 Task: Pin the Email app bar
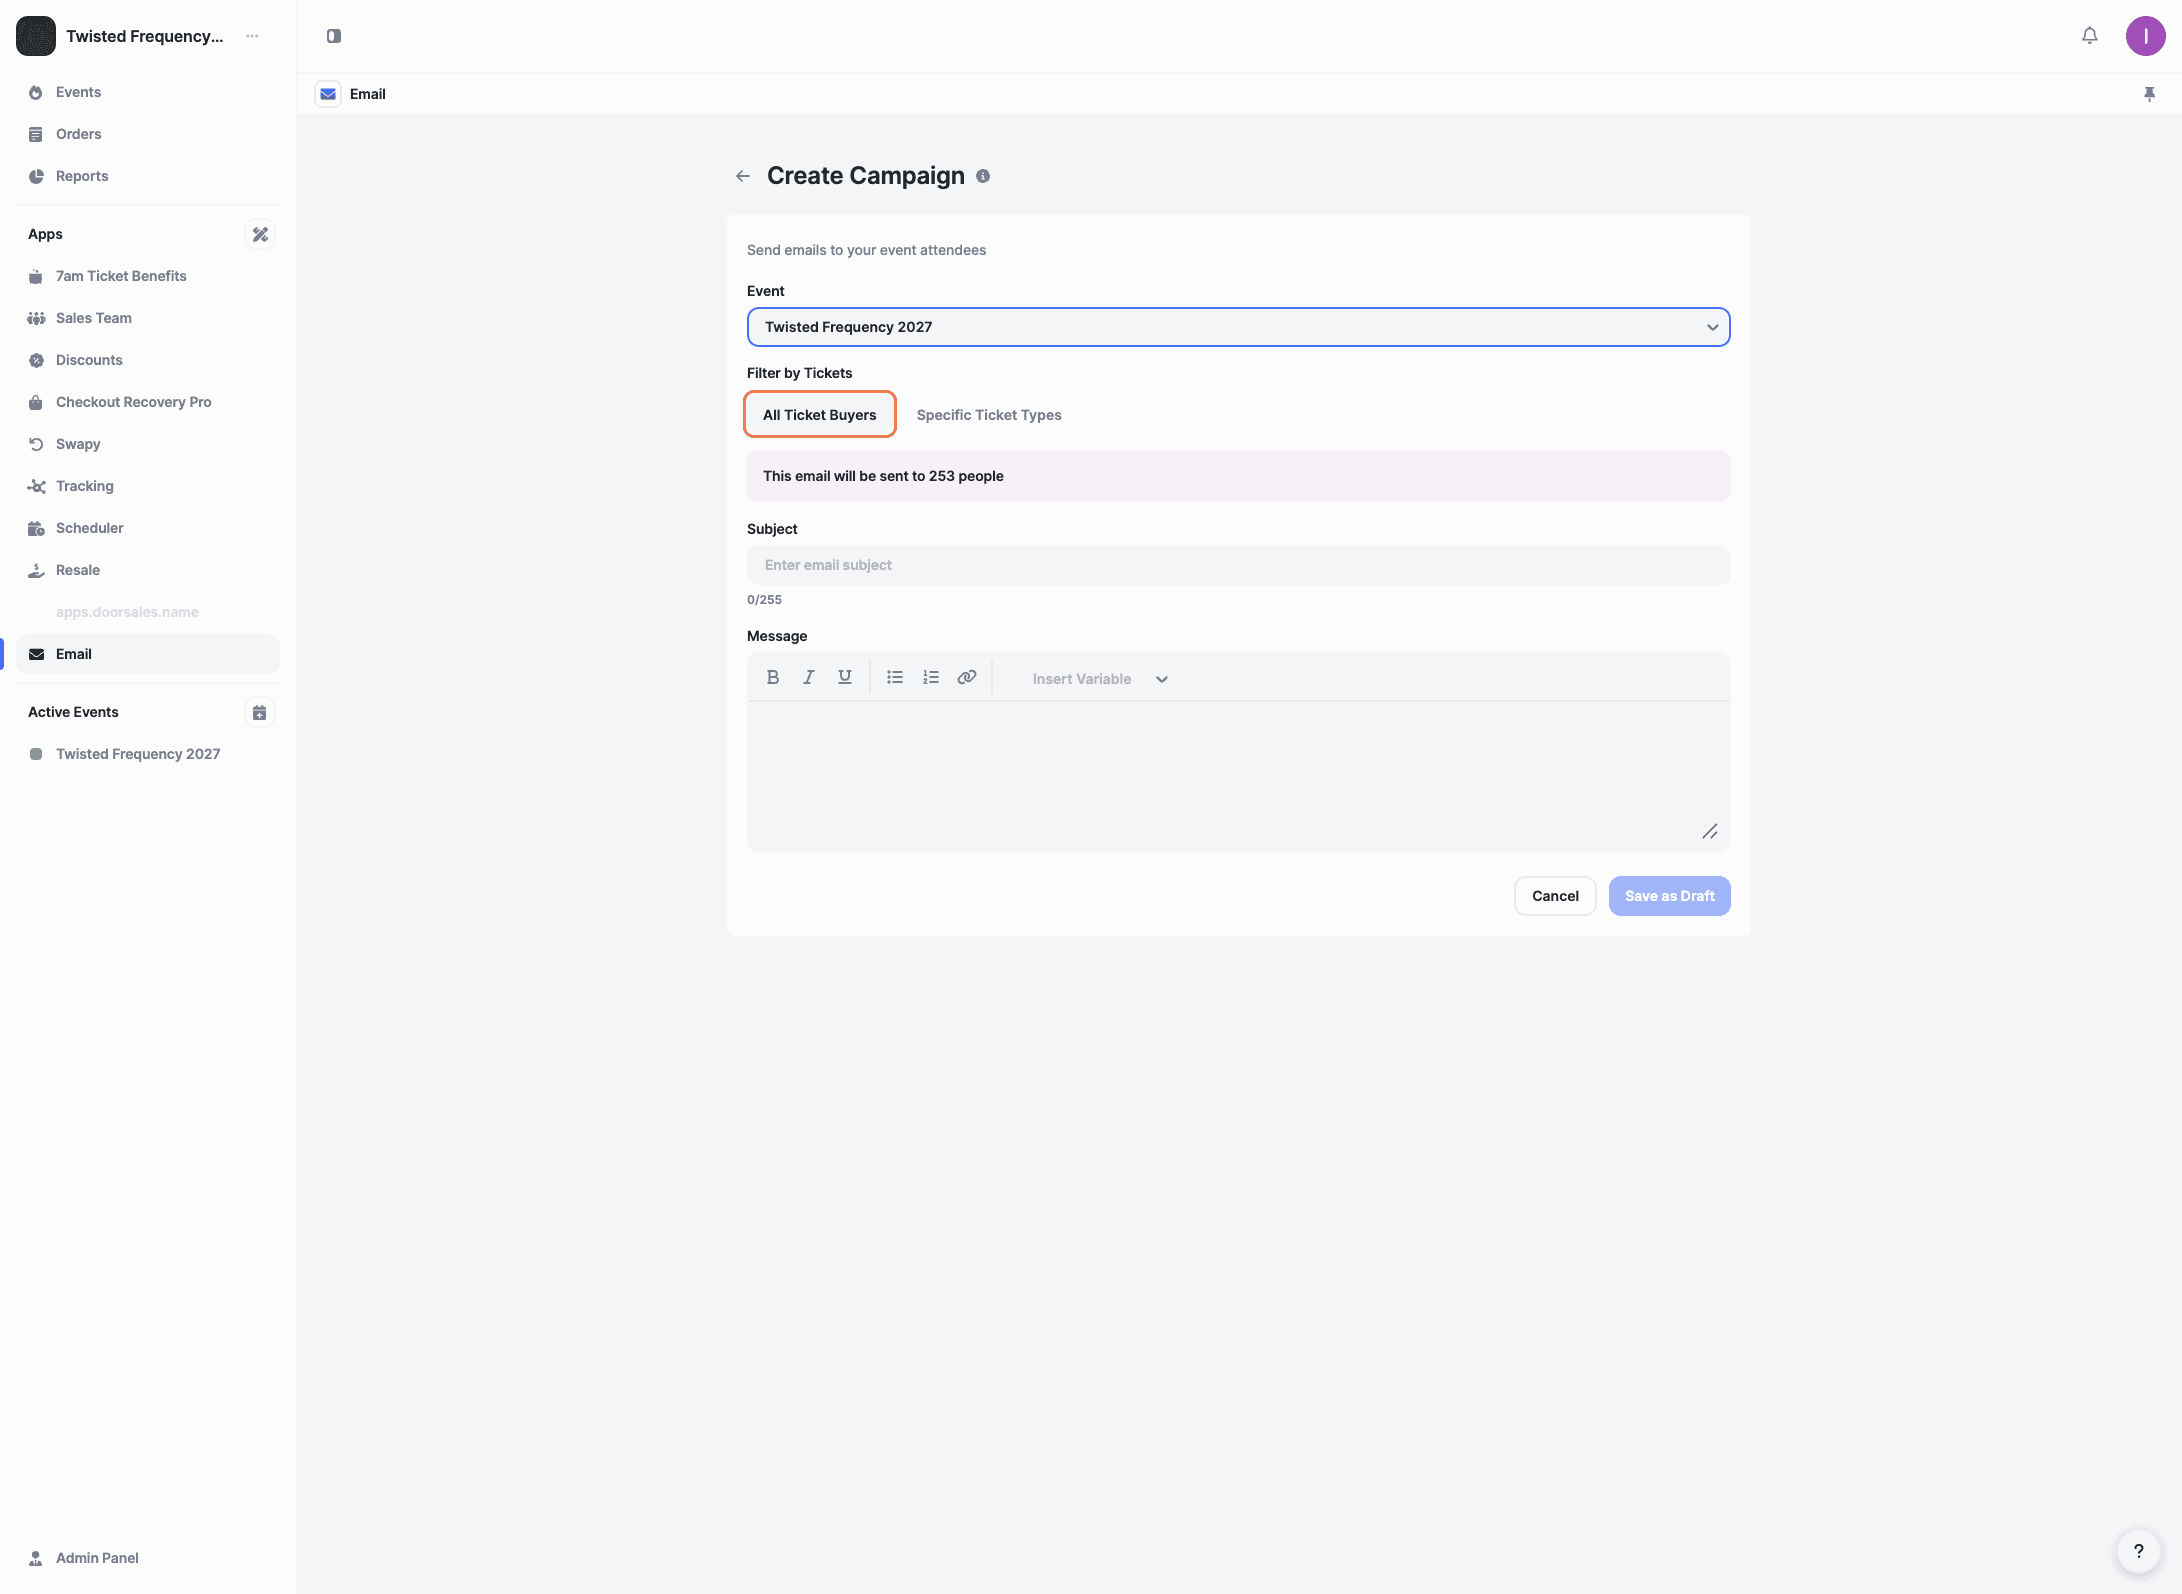tap(2149, 94)
